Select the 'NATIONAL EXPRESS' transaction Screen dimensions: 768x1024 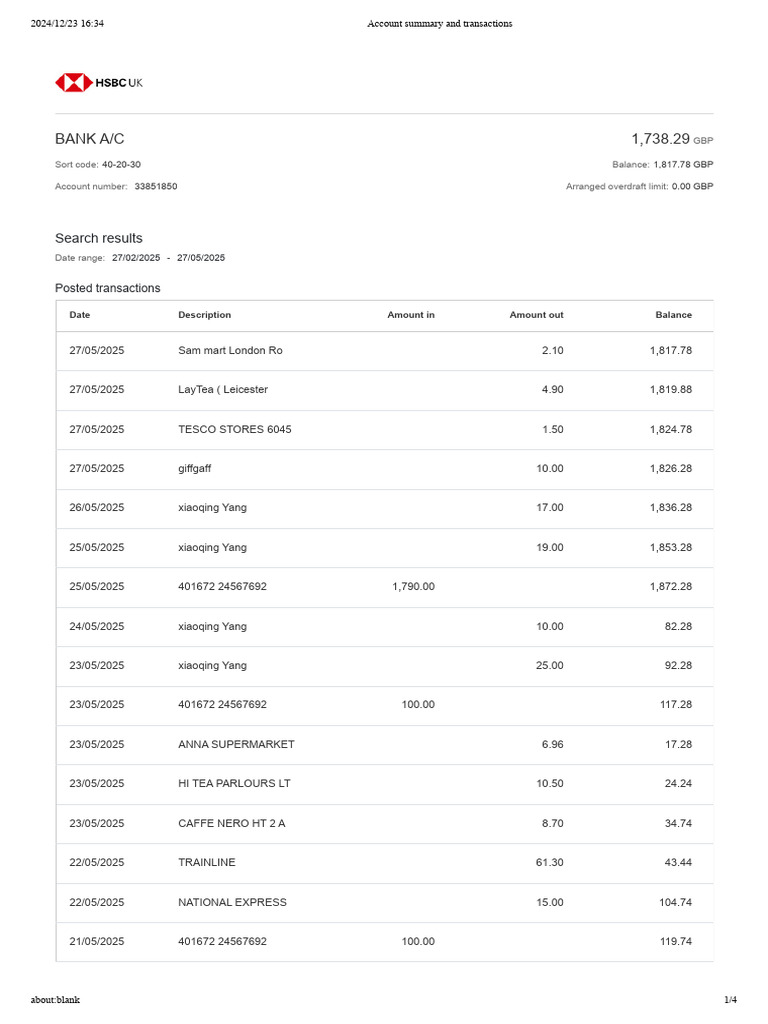pos(232,903)
